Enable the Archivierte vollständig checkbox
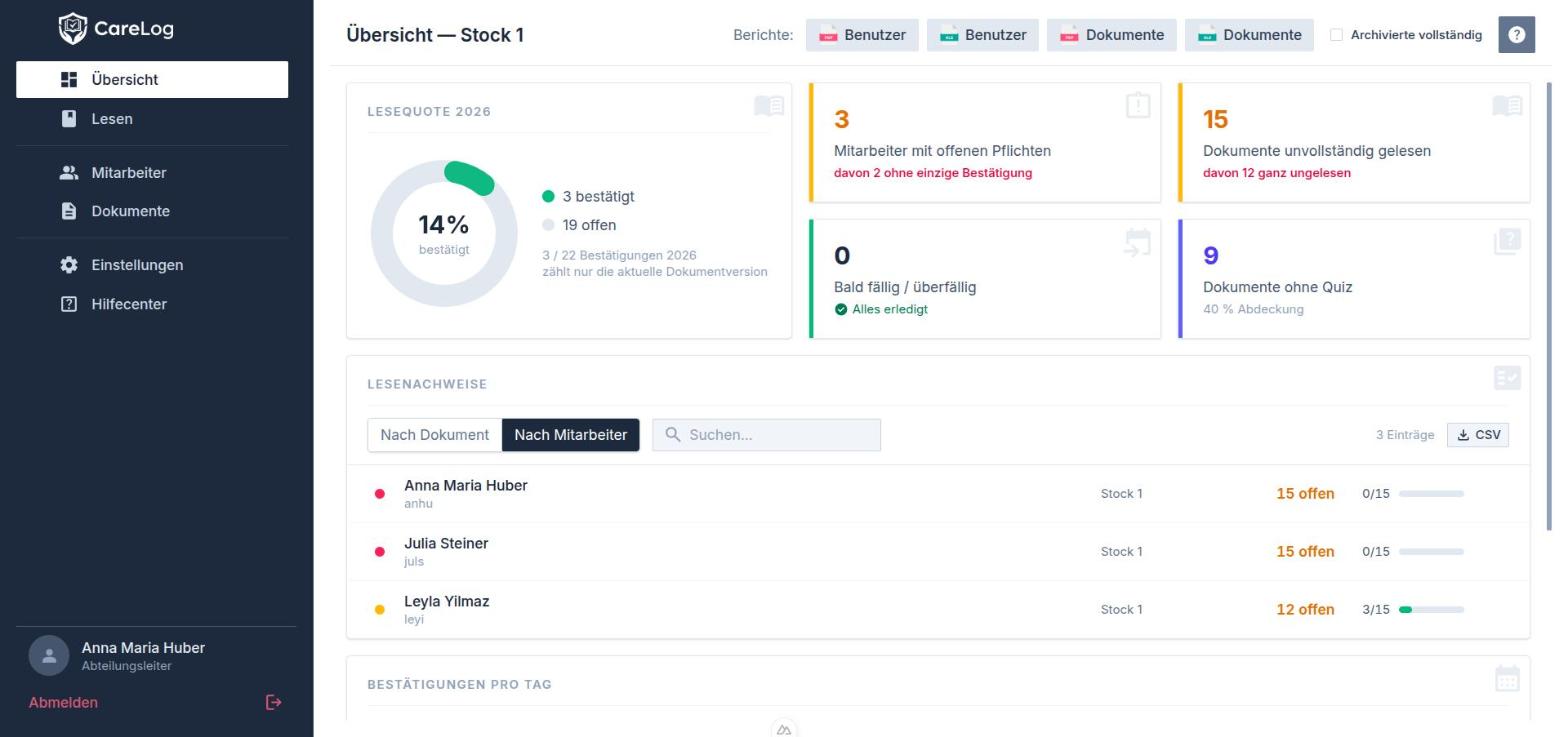 tap(1336, 35)
